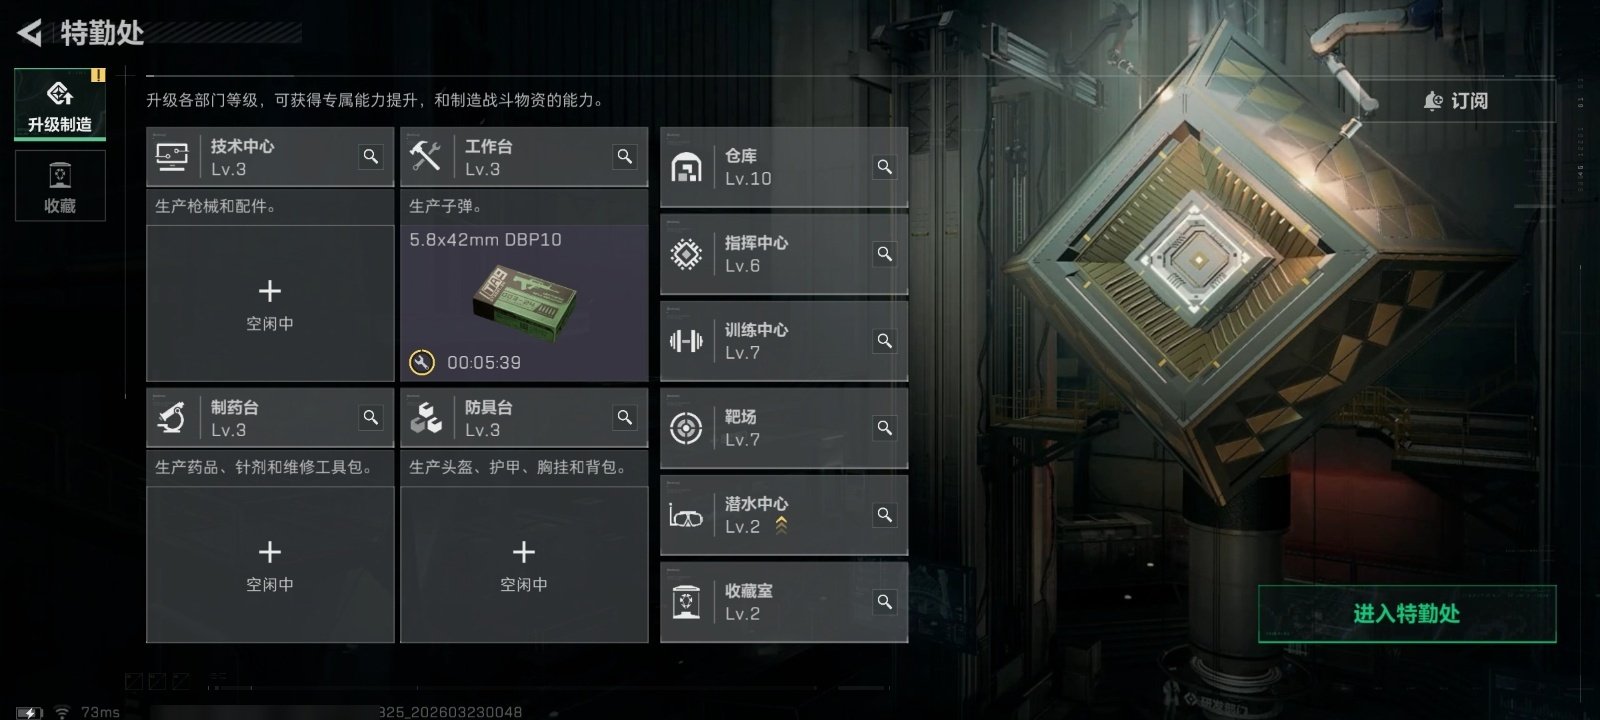Click the green 进入特勤处 button
Viewport: 1600px width, 720px height.
pos(1407,613)
